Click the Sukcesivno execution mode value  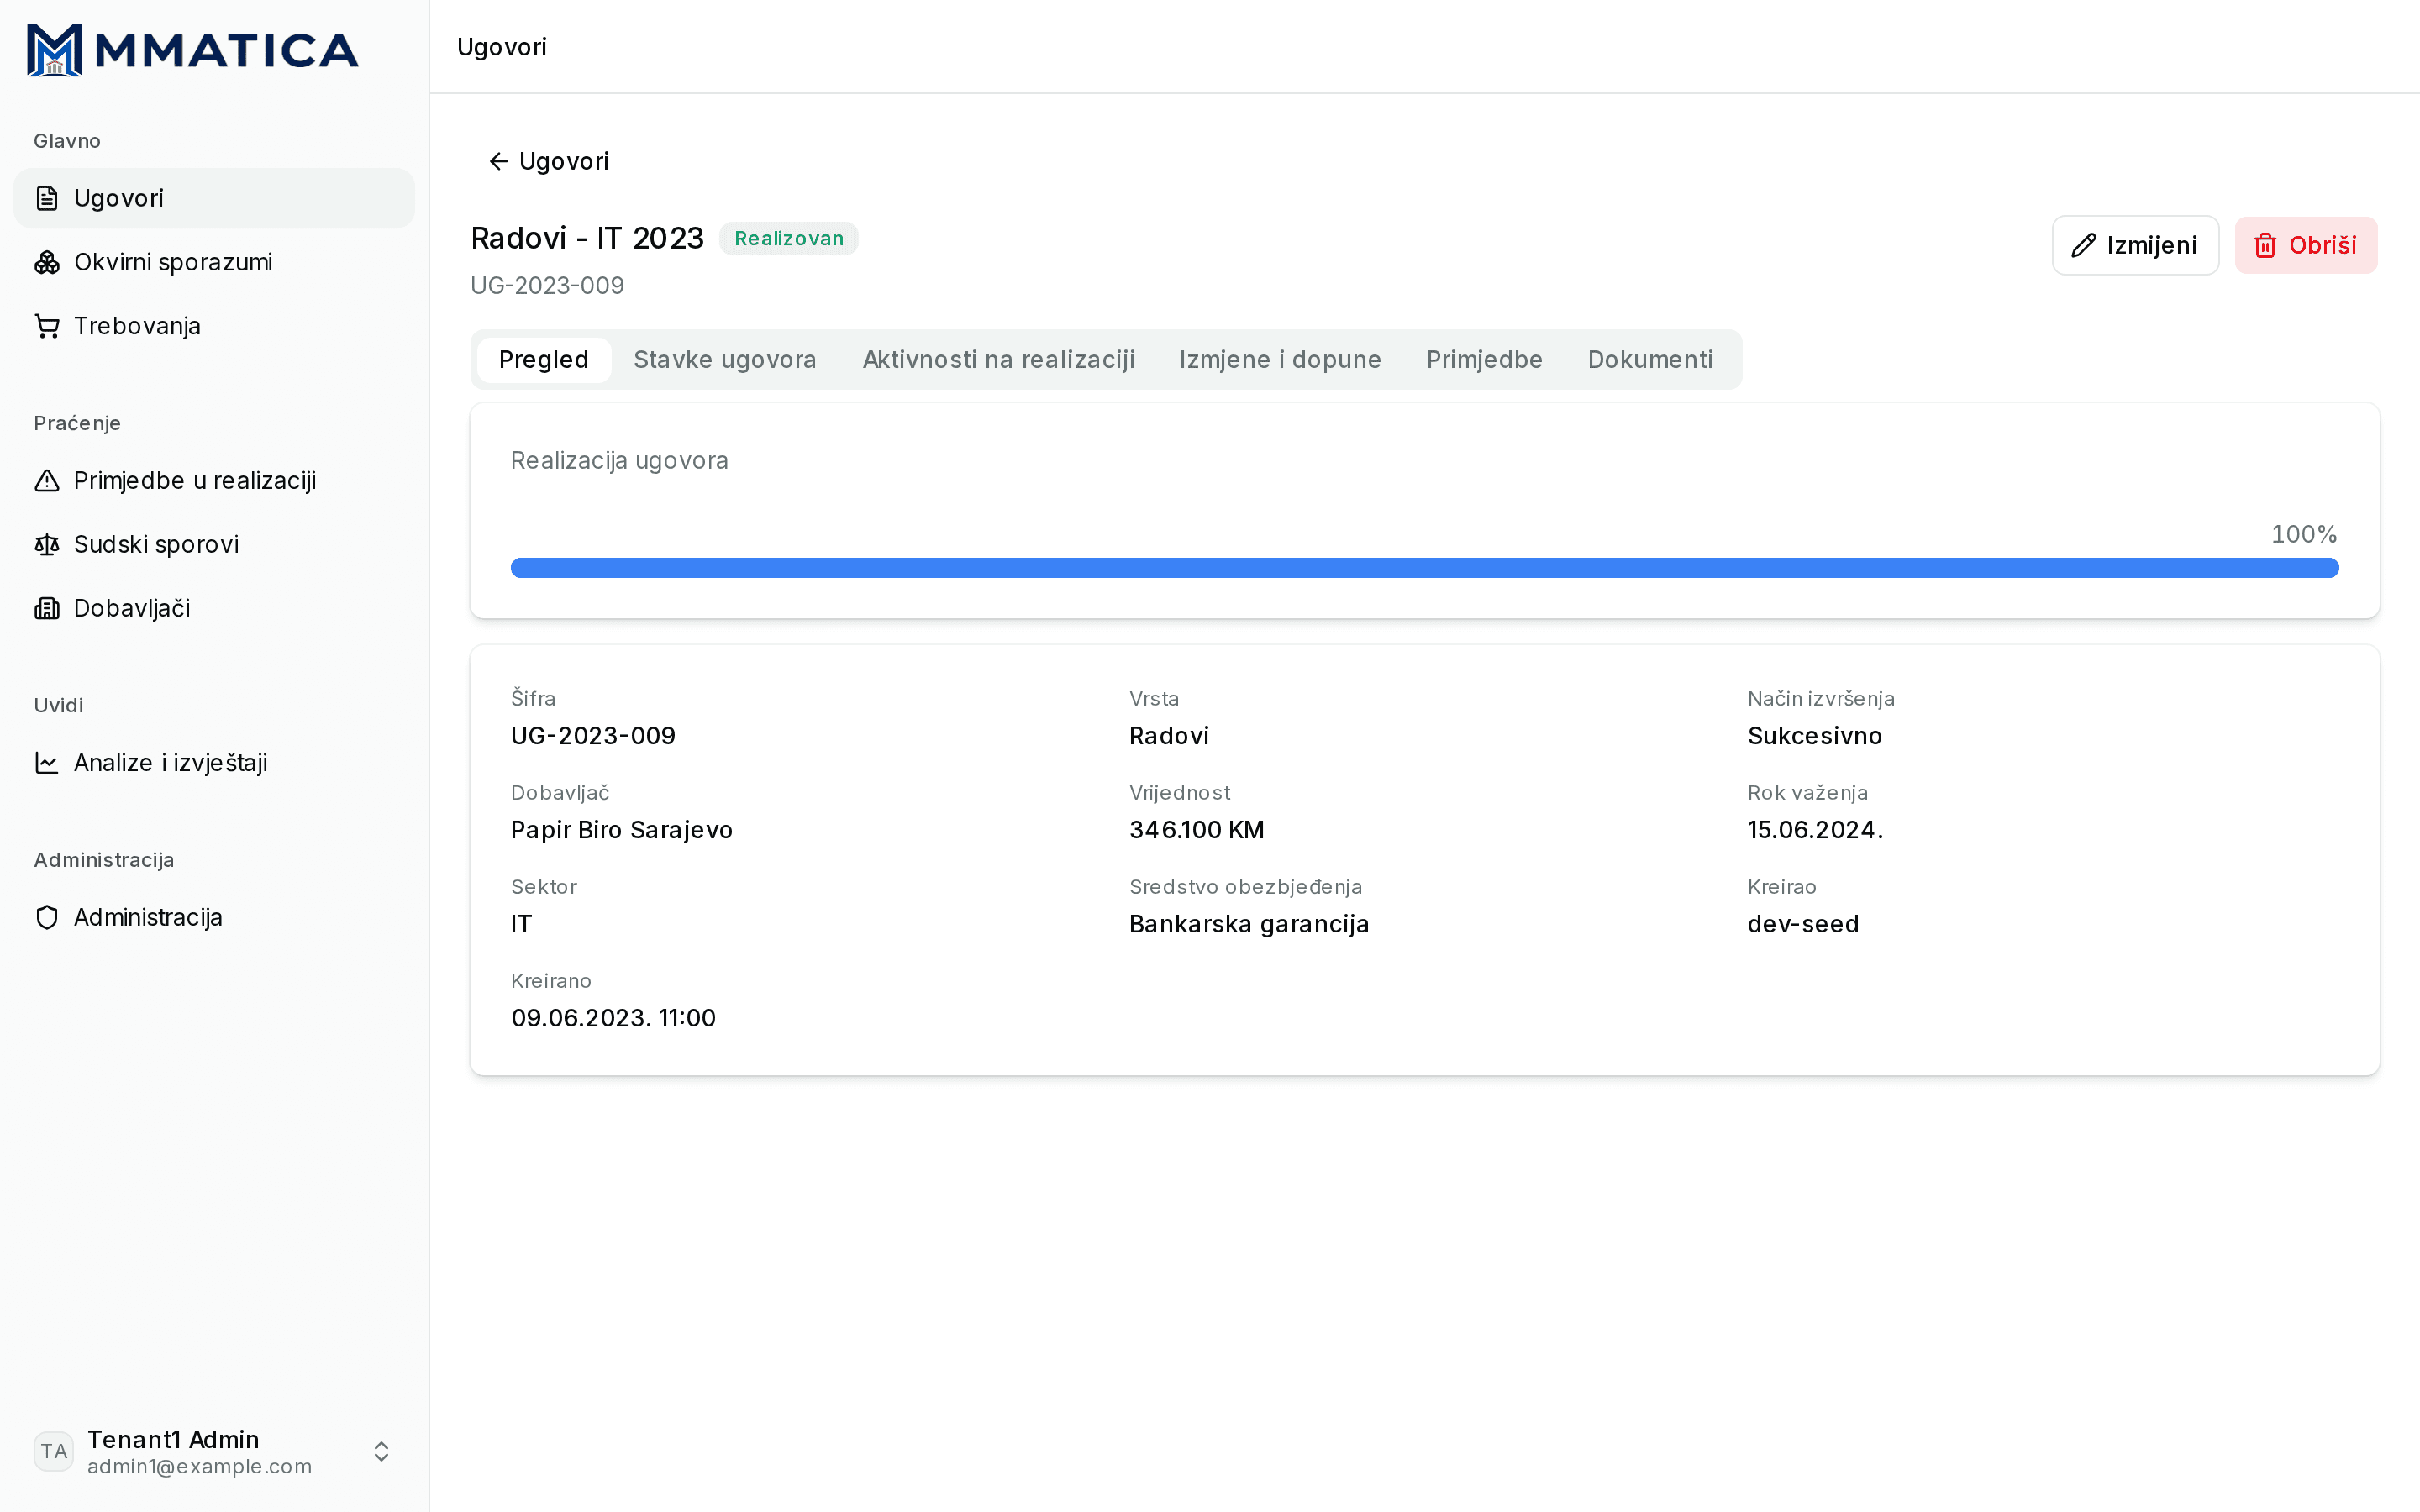click(x=1814, y=736)
